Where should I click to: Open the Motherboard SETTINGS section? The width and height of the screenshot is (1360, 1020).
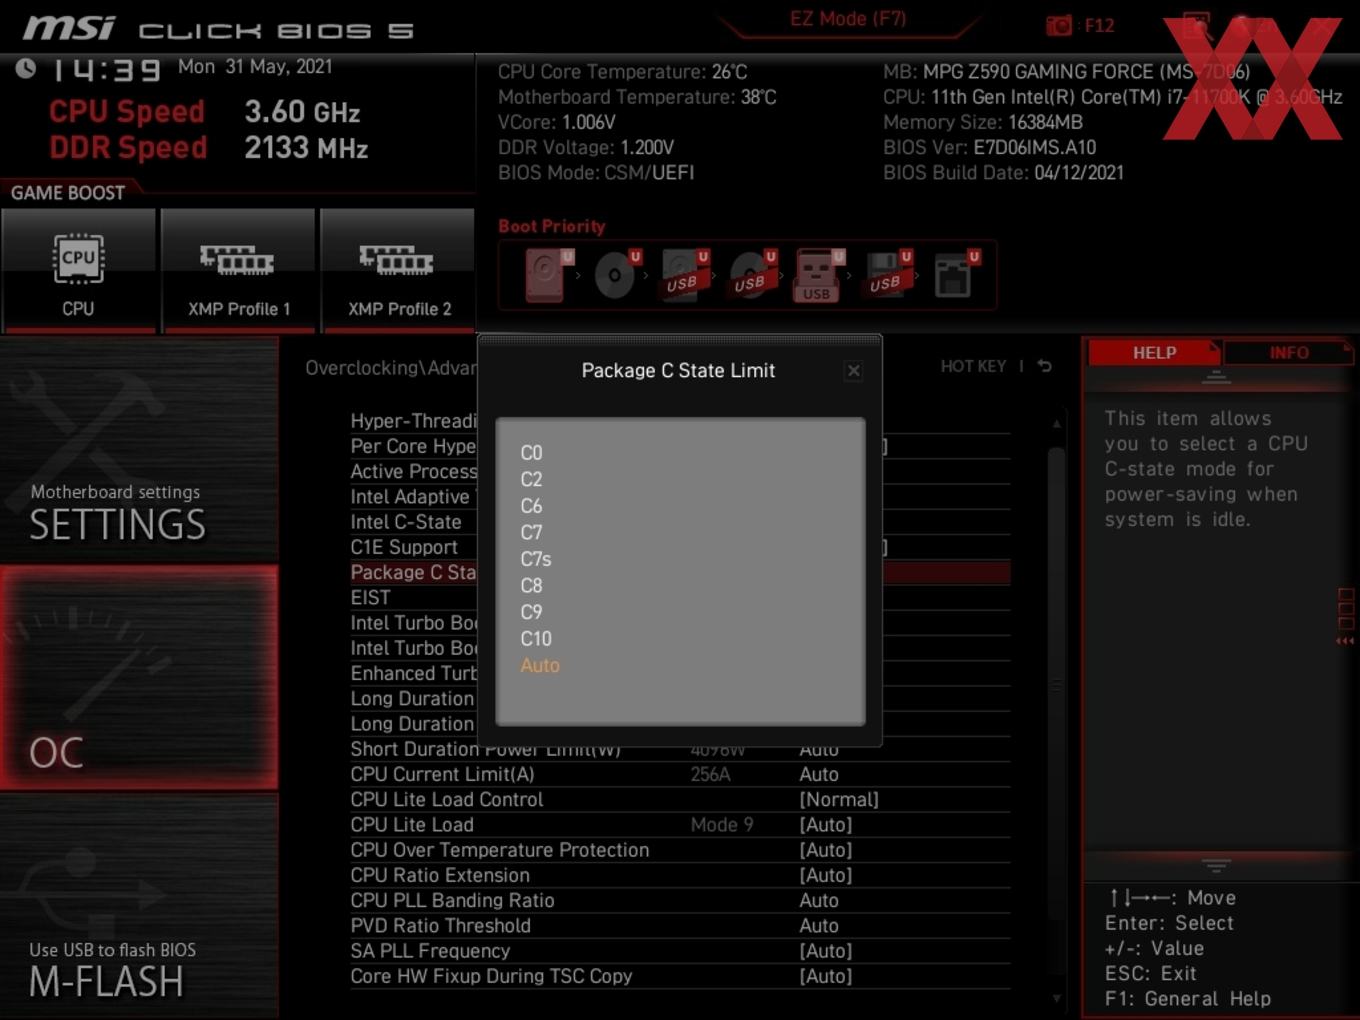[x=139, y=450]
